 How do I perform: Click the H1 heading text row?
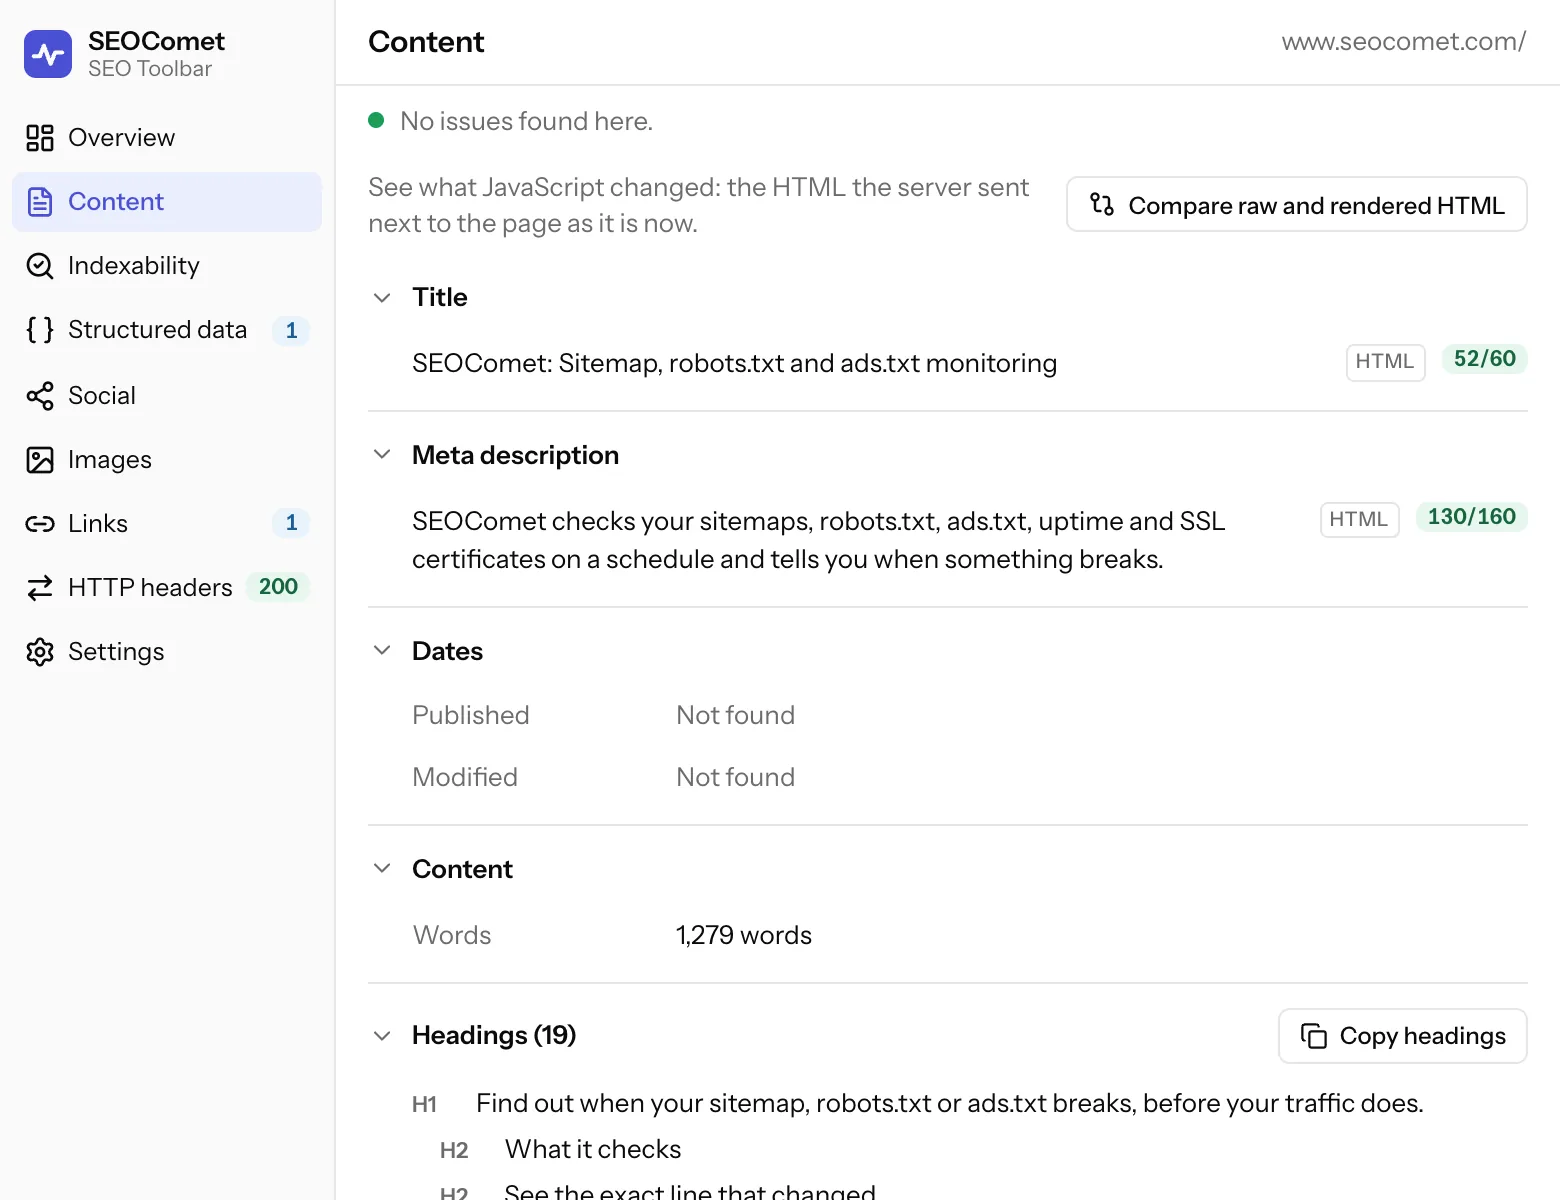[950, 1104]
